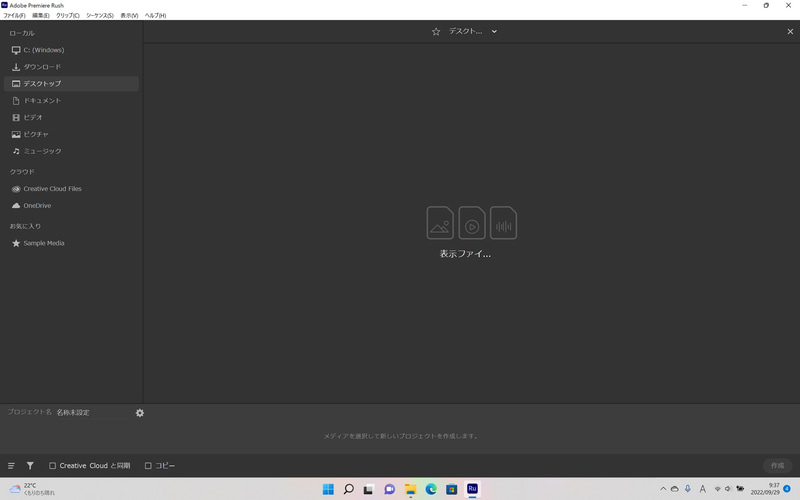Screen dimensions: 800x500
Task: Open the view options list icon
Action: pos(11,466)
